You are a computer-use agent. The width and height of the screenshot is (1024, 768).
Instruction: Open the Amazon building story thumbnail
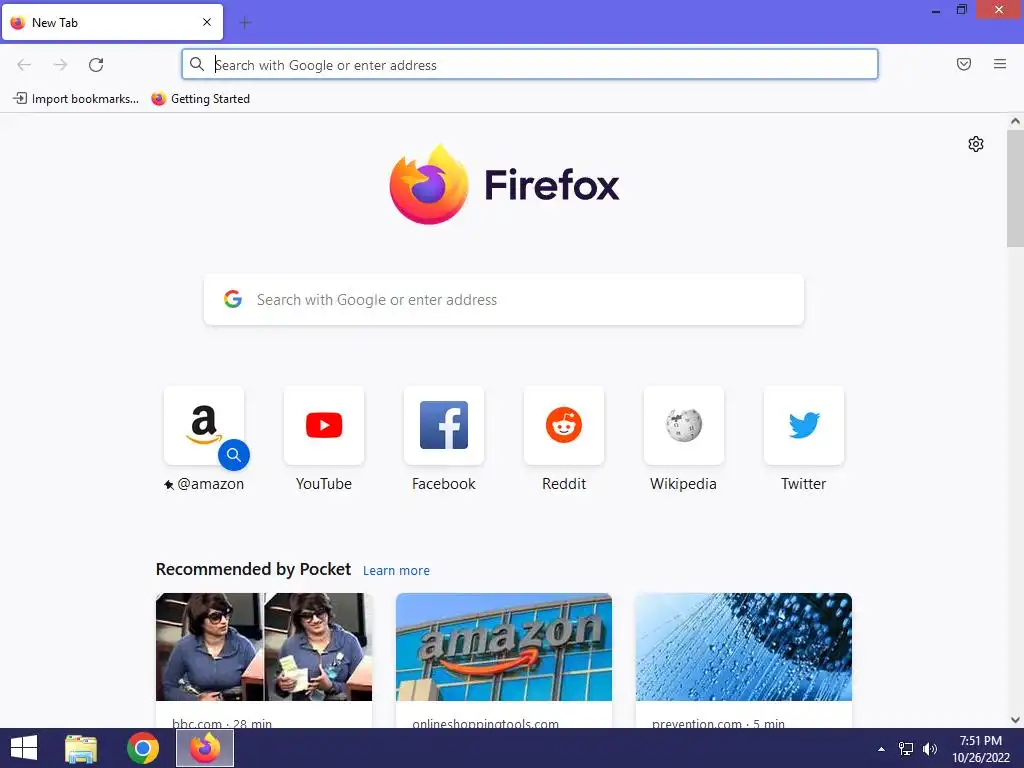click(504, 647)
